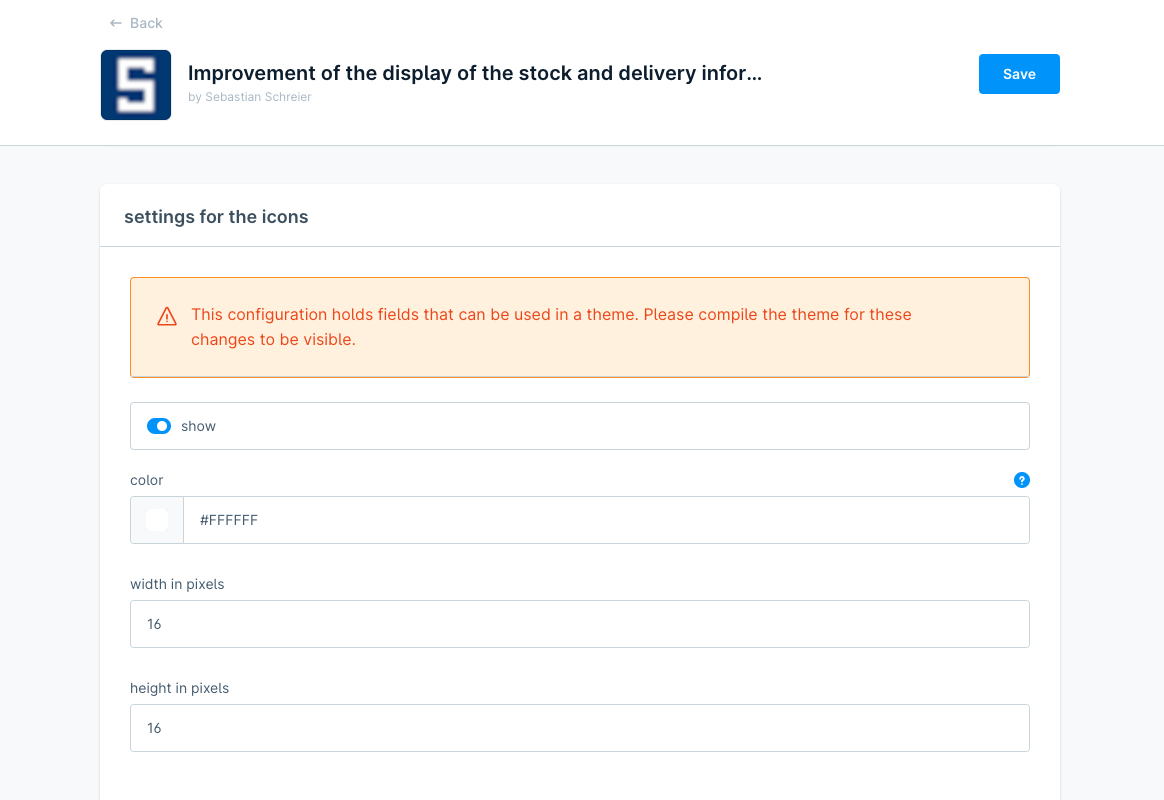The image size is (1164, 800).
Task: Click the #FFFFFF hex color input
Action: tap(600, 520)
